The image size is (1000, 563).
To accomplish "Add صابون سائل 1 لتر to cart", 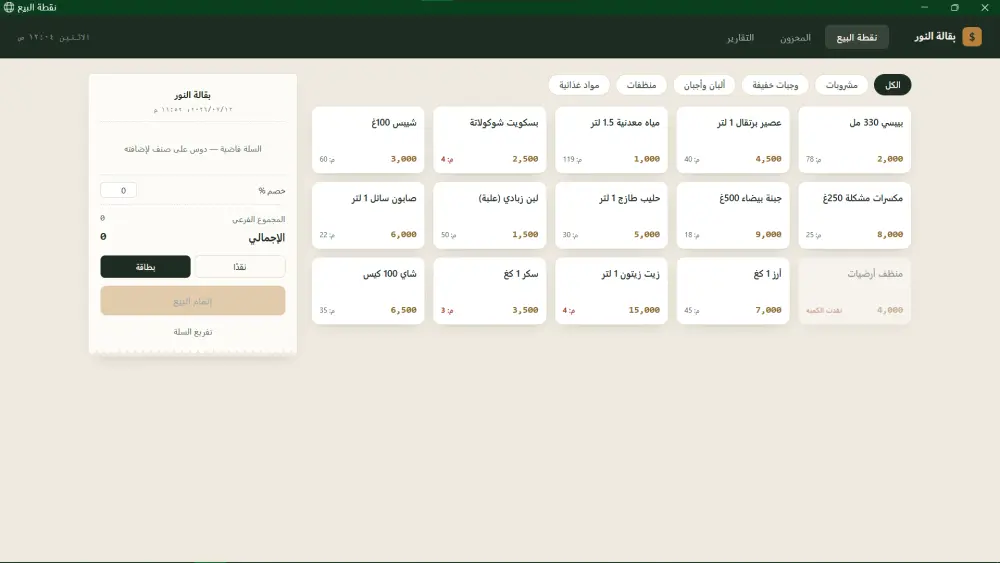I will [368, 216].
